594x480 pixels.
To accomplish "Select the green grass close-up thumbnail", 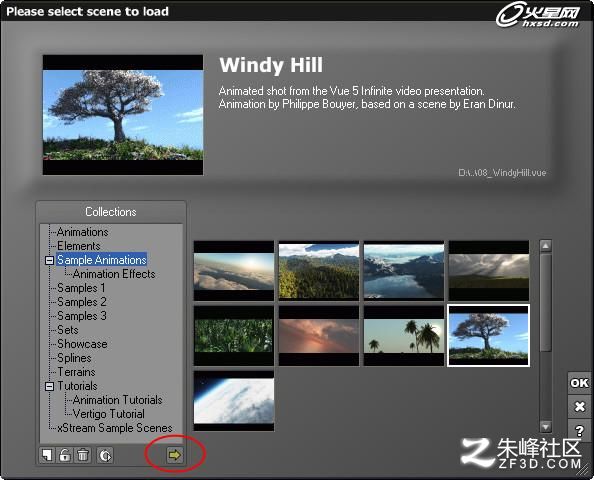I will click(x=234, y=336).
